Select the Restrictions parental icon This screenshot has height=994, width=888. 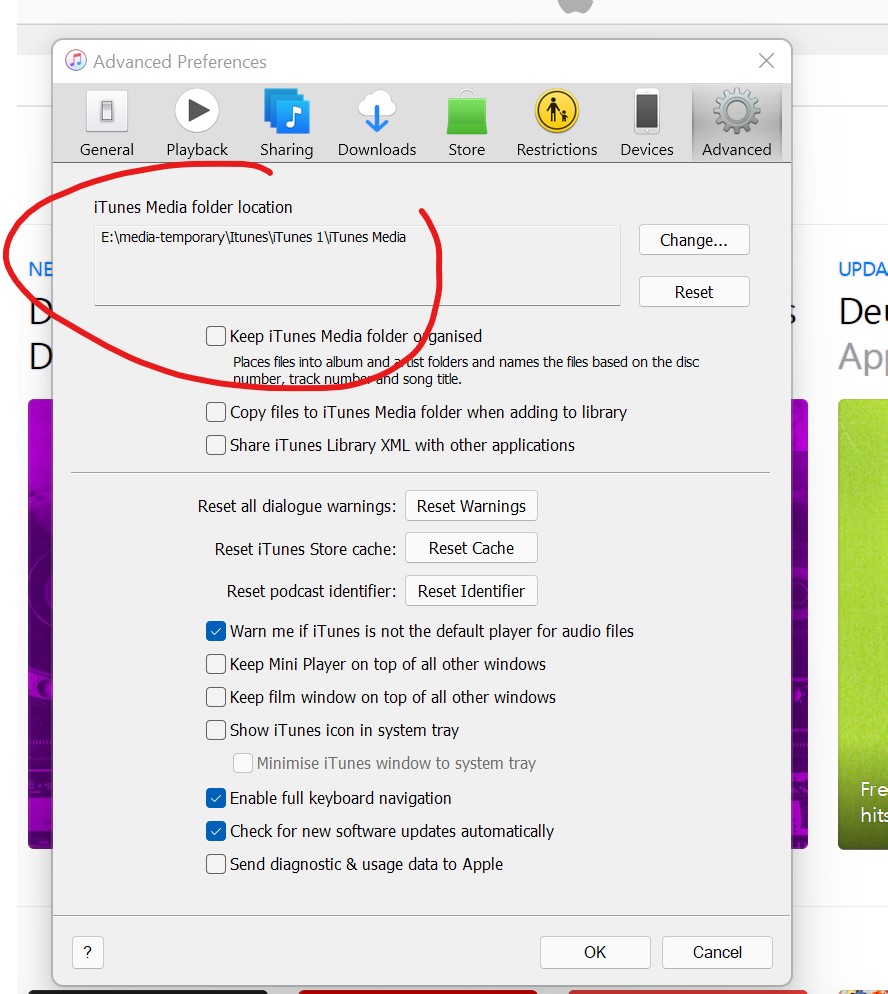pos(557,112)
